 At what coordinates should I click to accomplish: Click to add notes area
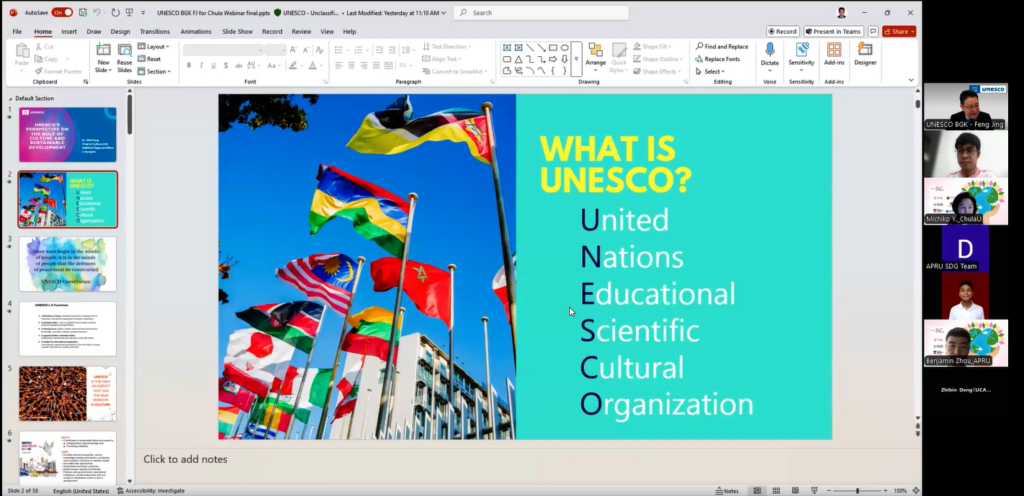[x=185, y=459]
